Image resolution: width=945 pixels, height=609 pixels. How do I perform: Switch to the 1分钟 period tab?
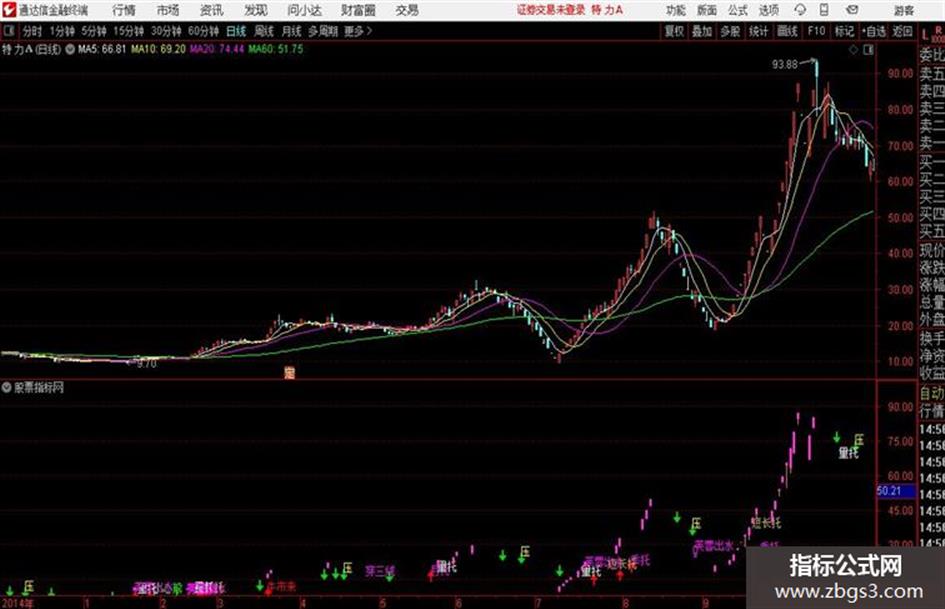click(62, 31)
